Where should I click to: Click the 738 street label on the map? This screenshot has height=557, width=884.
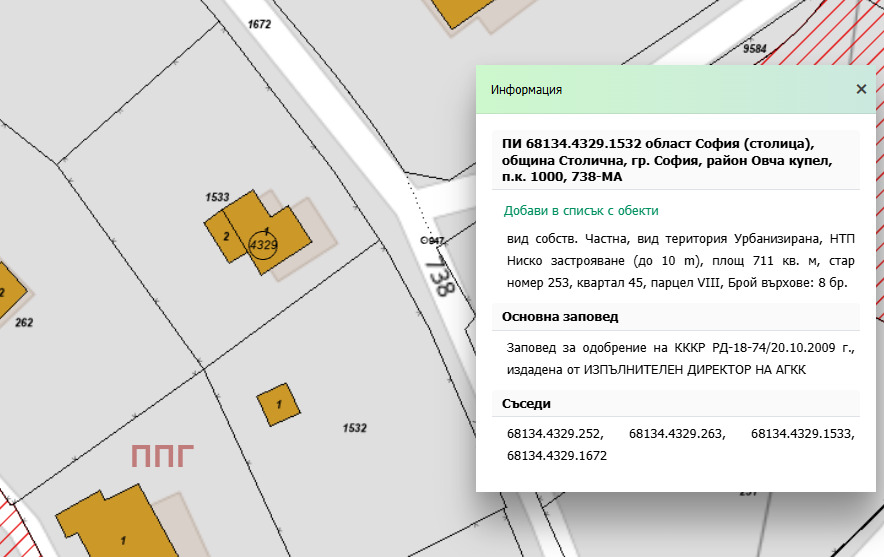[441, 275]
